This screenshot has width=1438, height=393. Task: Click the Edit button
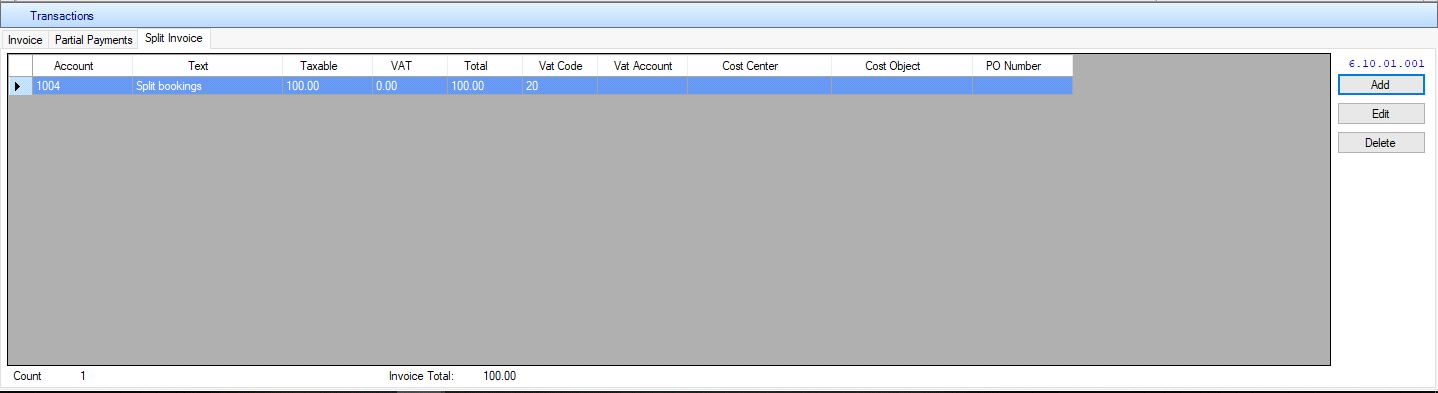tap(1381, 114)
